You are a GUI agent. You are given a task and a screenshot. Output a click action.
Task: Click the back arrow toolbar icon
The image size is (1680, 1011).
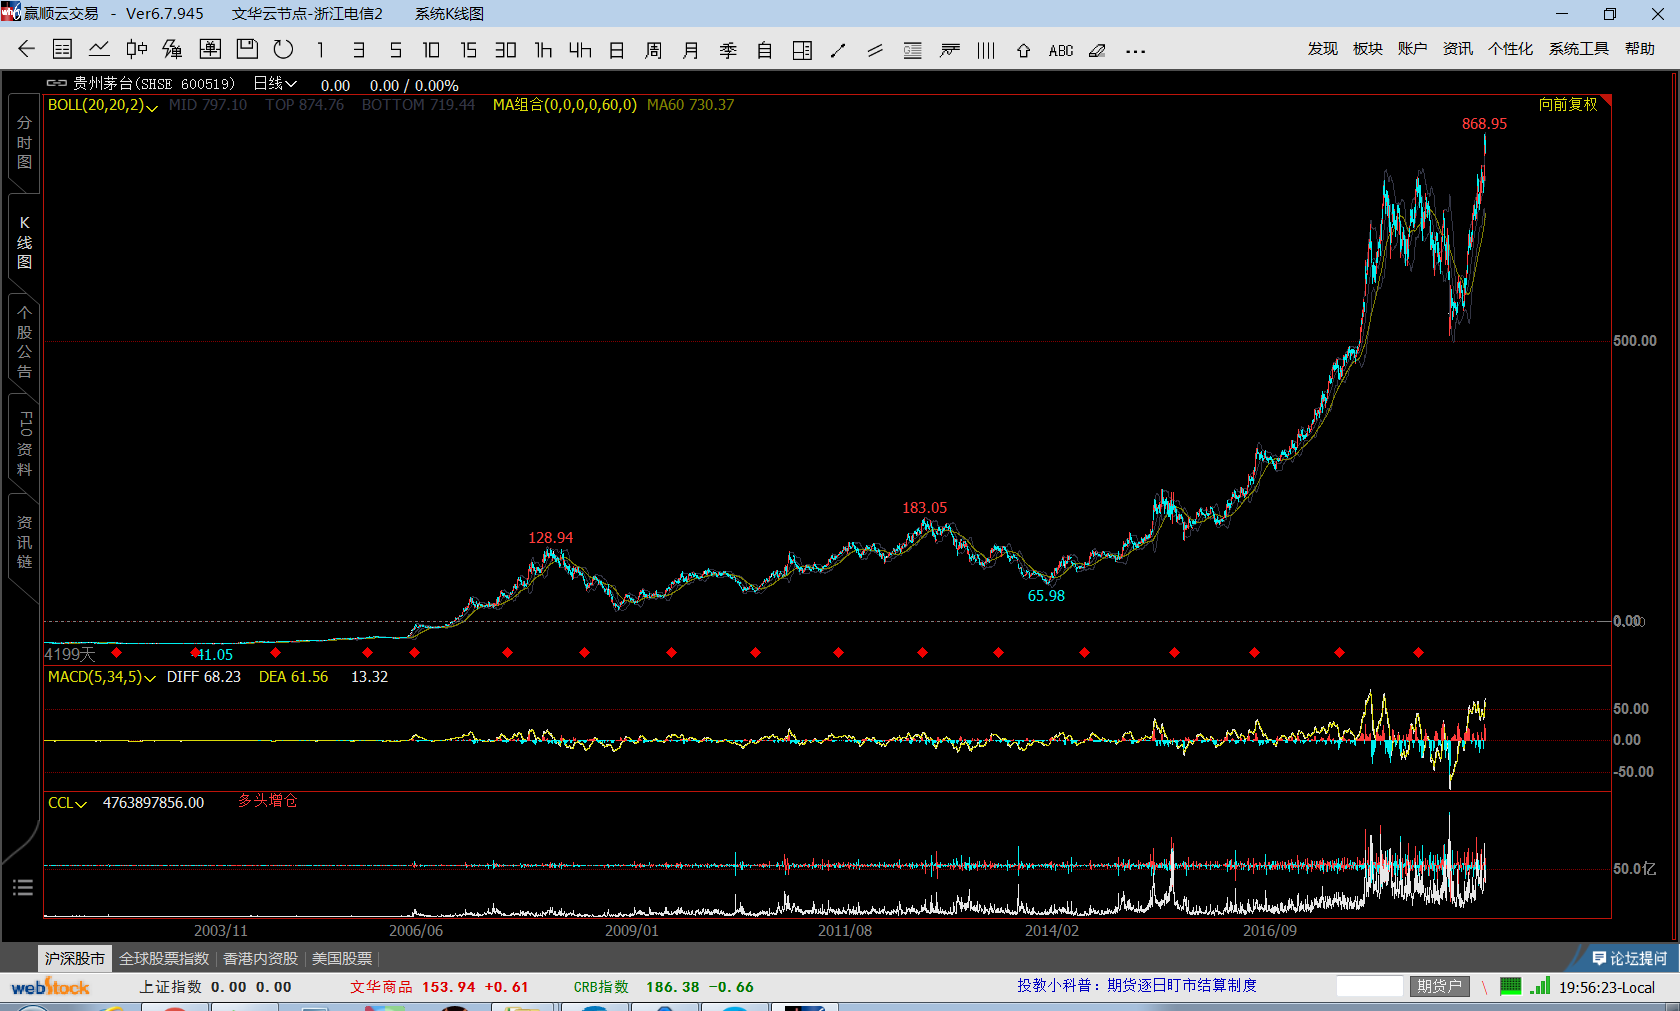27,50
